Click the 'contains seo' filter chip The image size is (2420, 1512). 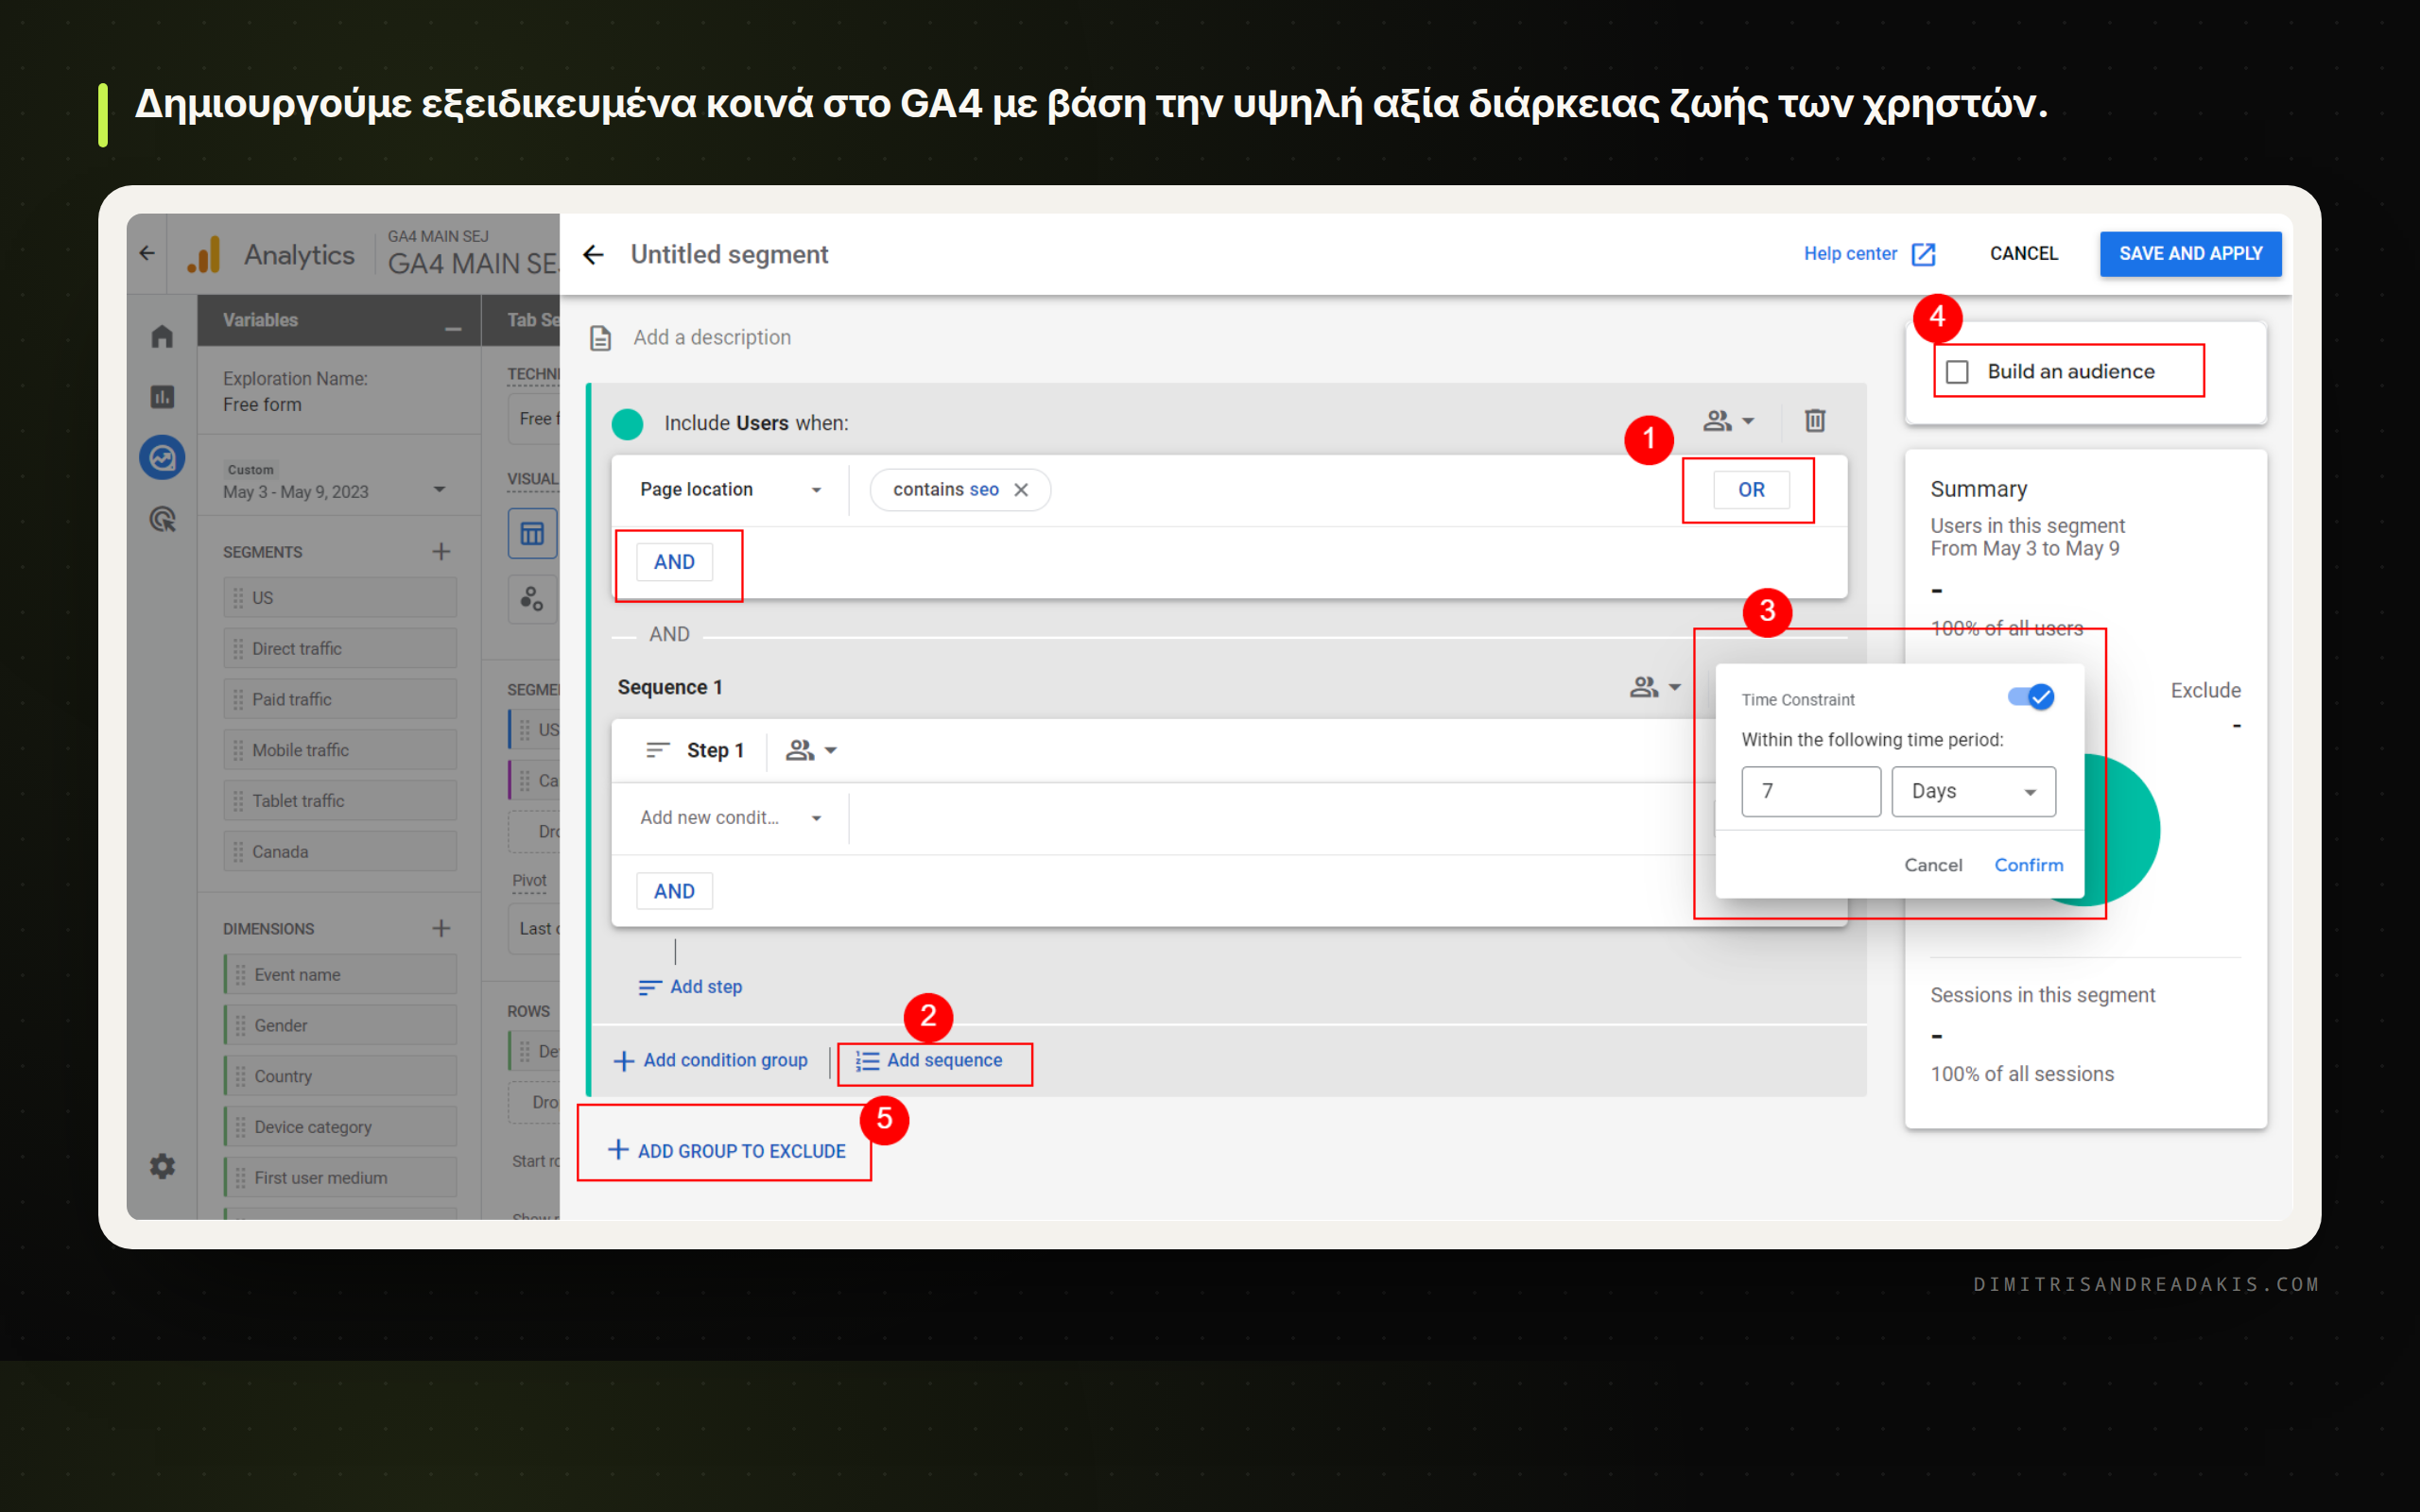click(959, 490)
